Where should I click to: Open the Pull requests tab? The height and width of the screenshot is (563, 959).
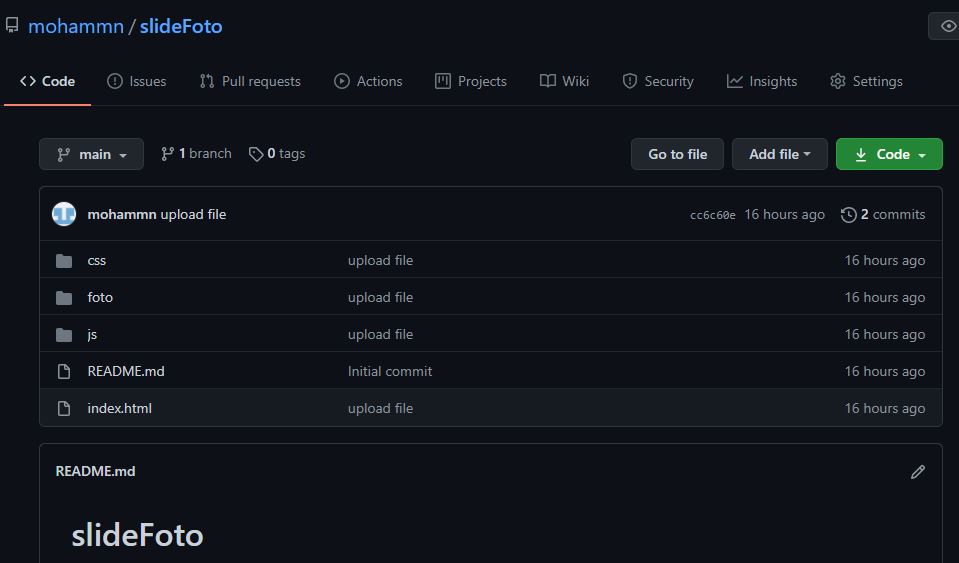point(250,81)
